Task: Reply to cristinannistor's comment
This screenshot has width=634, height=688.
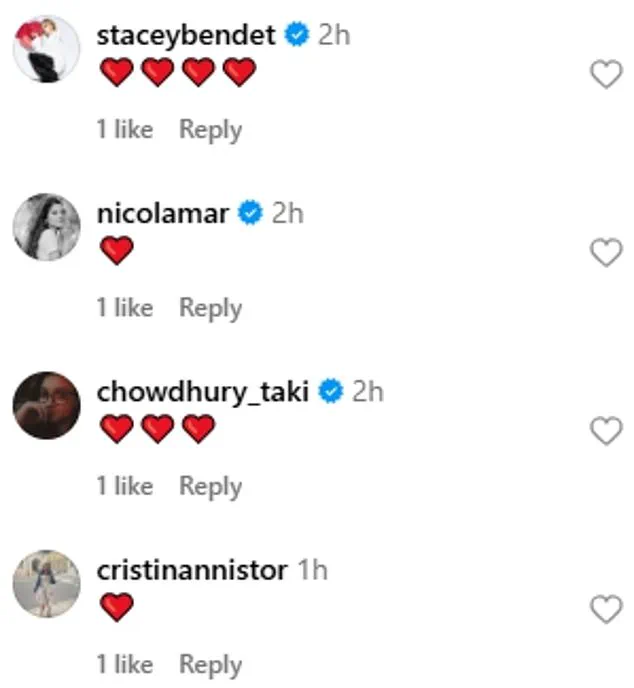Action: pos(210,664)
